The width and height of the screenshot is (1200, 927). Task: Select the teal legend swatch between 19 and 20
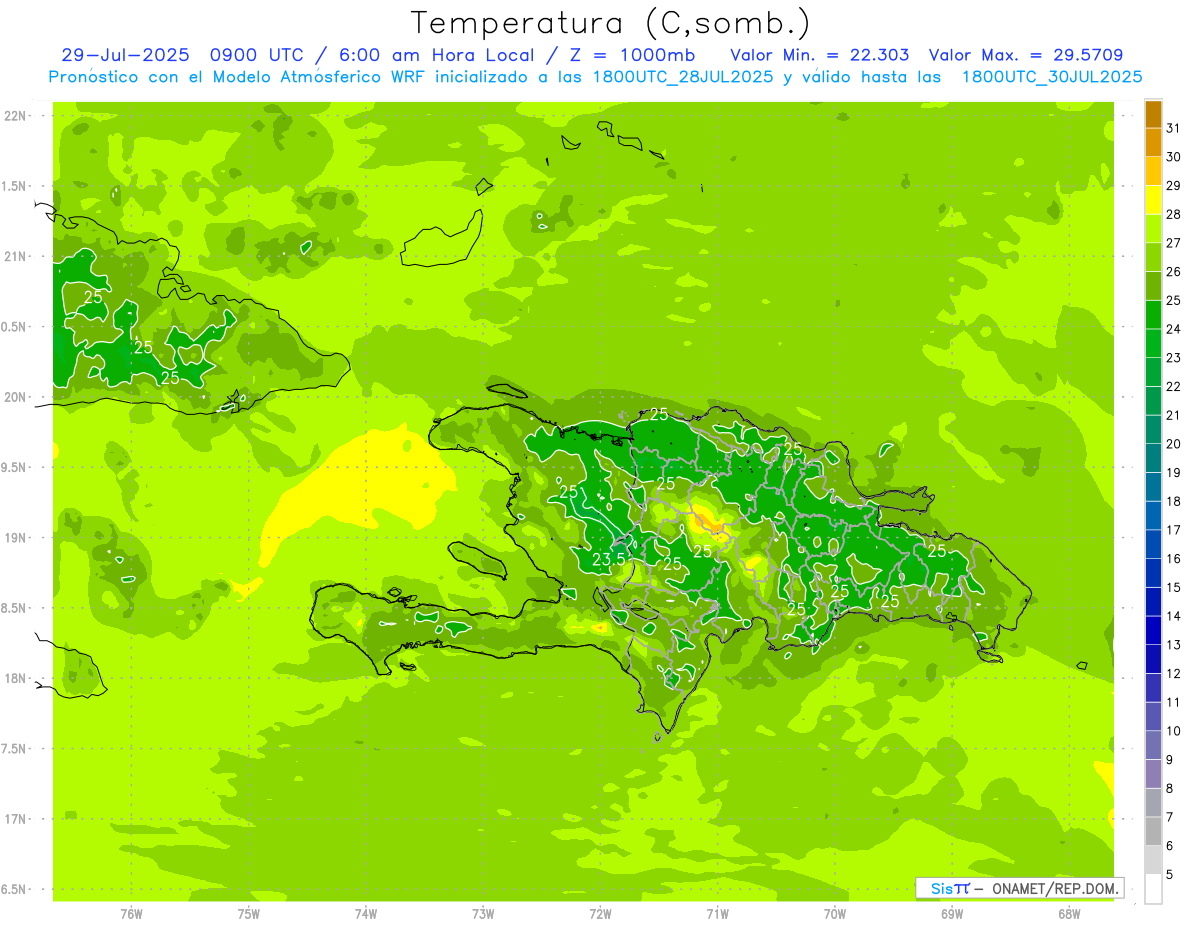click(x=1153, y=458)
